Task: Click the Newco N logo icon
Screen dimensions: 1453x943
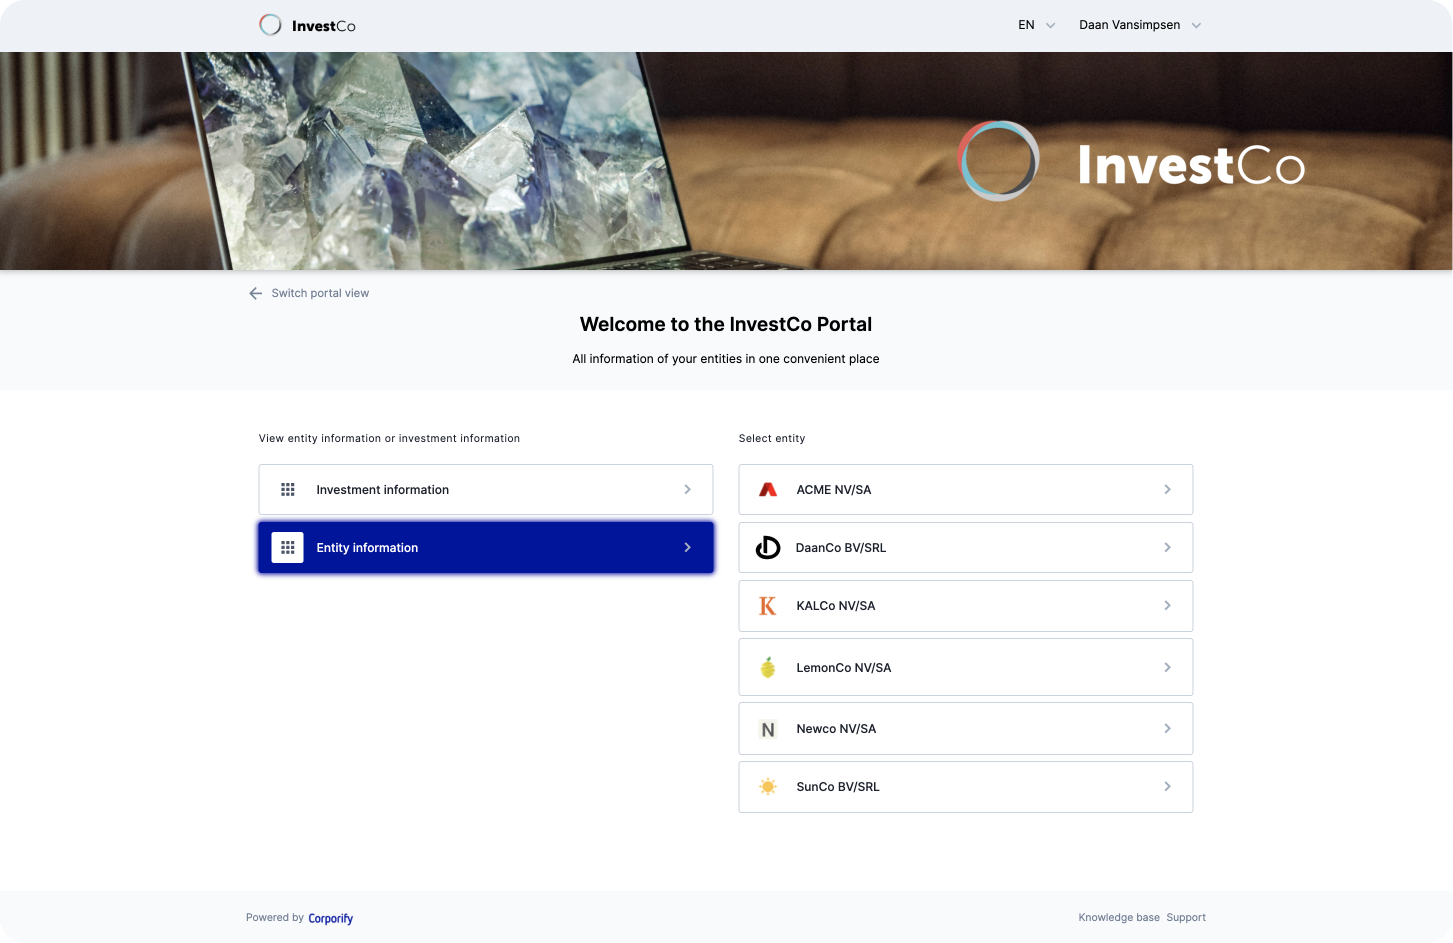Action: [x=768, y=729]
